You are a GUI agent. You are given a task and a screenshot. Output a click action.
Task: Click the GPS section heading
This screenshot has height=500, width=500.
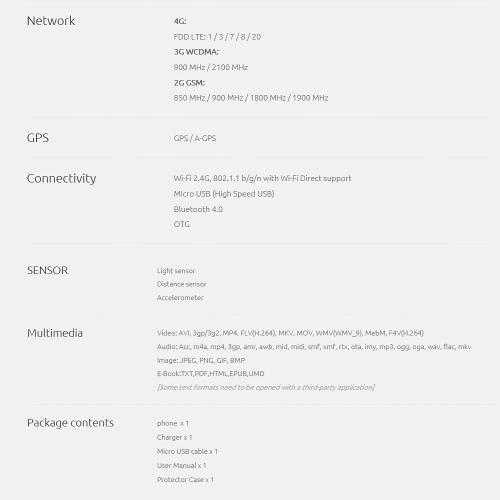38,138
